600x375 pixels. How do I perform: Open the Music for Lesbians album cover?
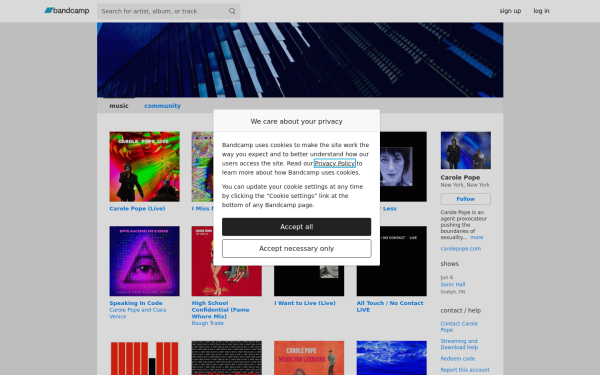(309, 358)
